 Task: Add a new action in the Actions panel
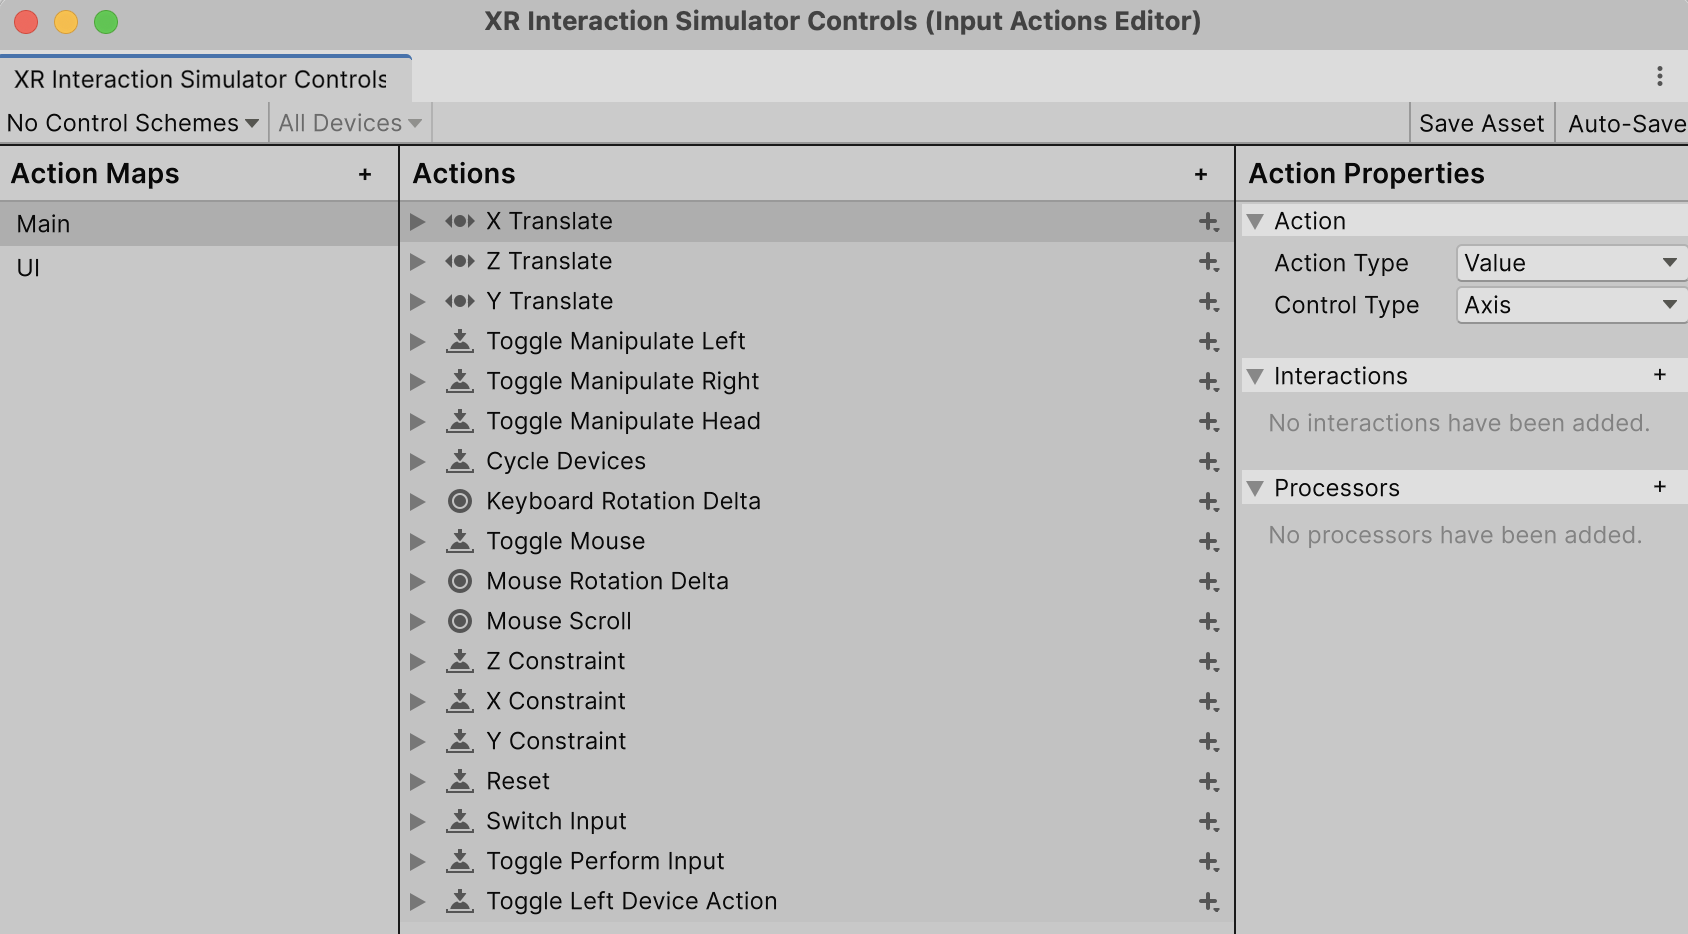(x=1201, y=173)
